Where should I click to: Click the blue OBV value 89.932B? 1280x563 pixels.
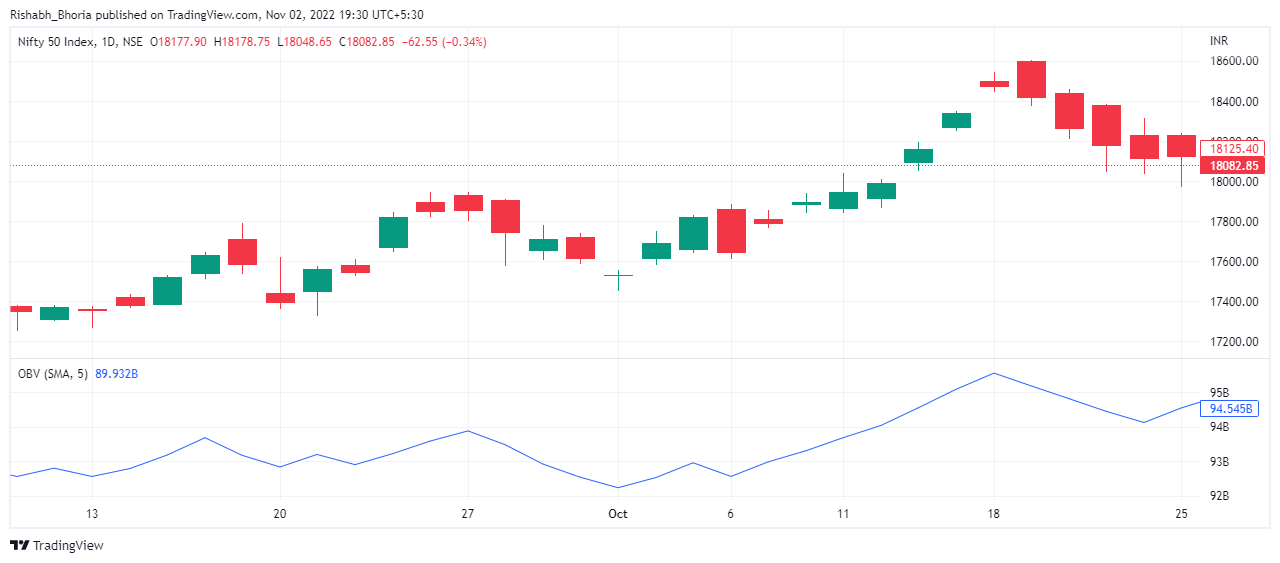(116, 374)
